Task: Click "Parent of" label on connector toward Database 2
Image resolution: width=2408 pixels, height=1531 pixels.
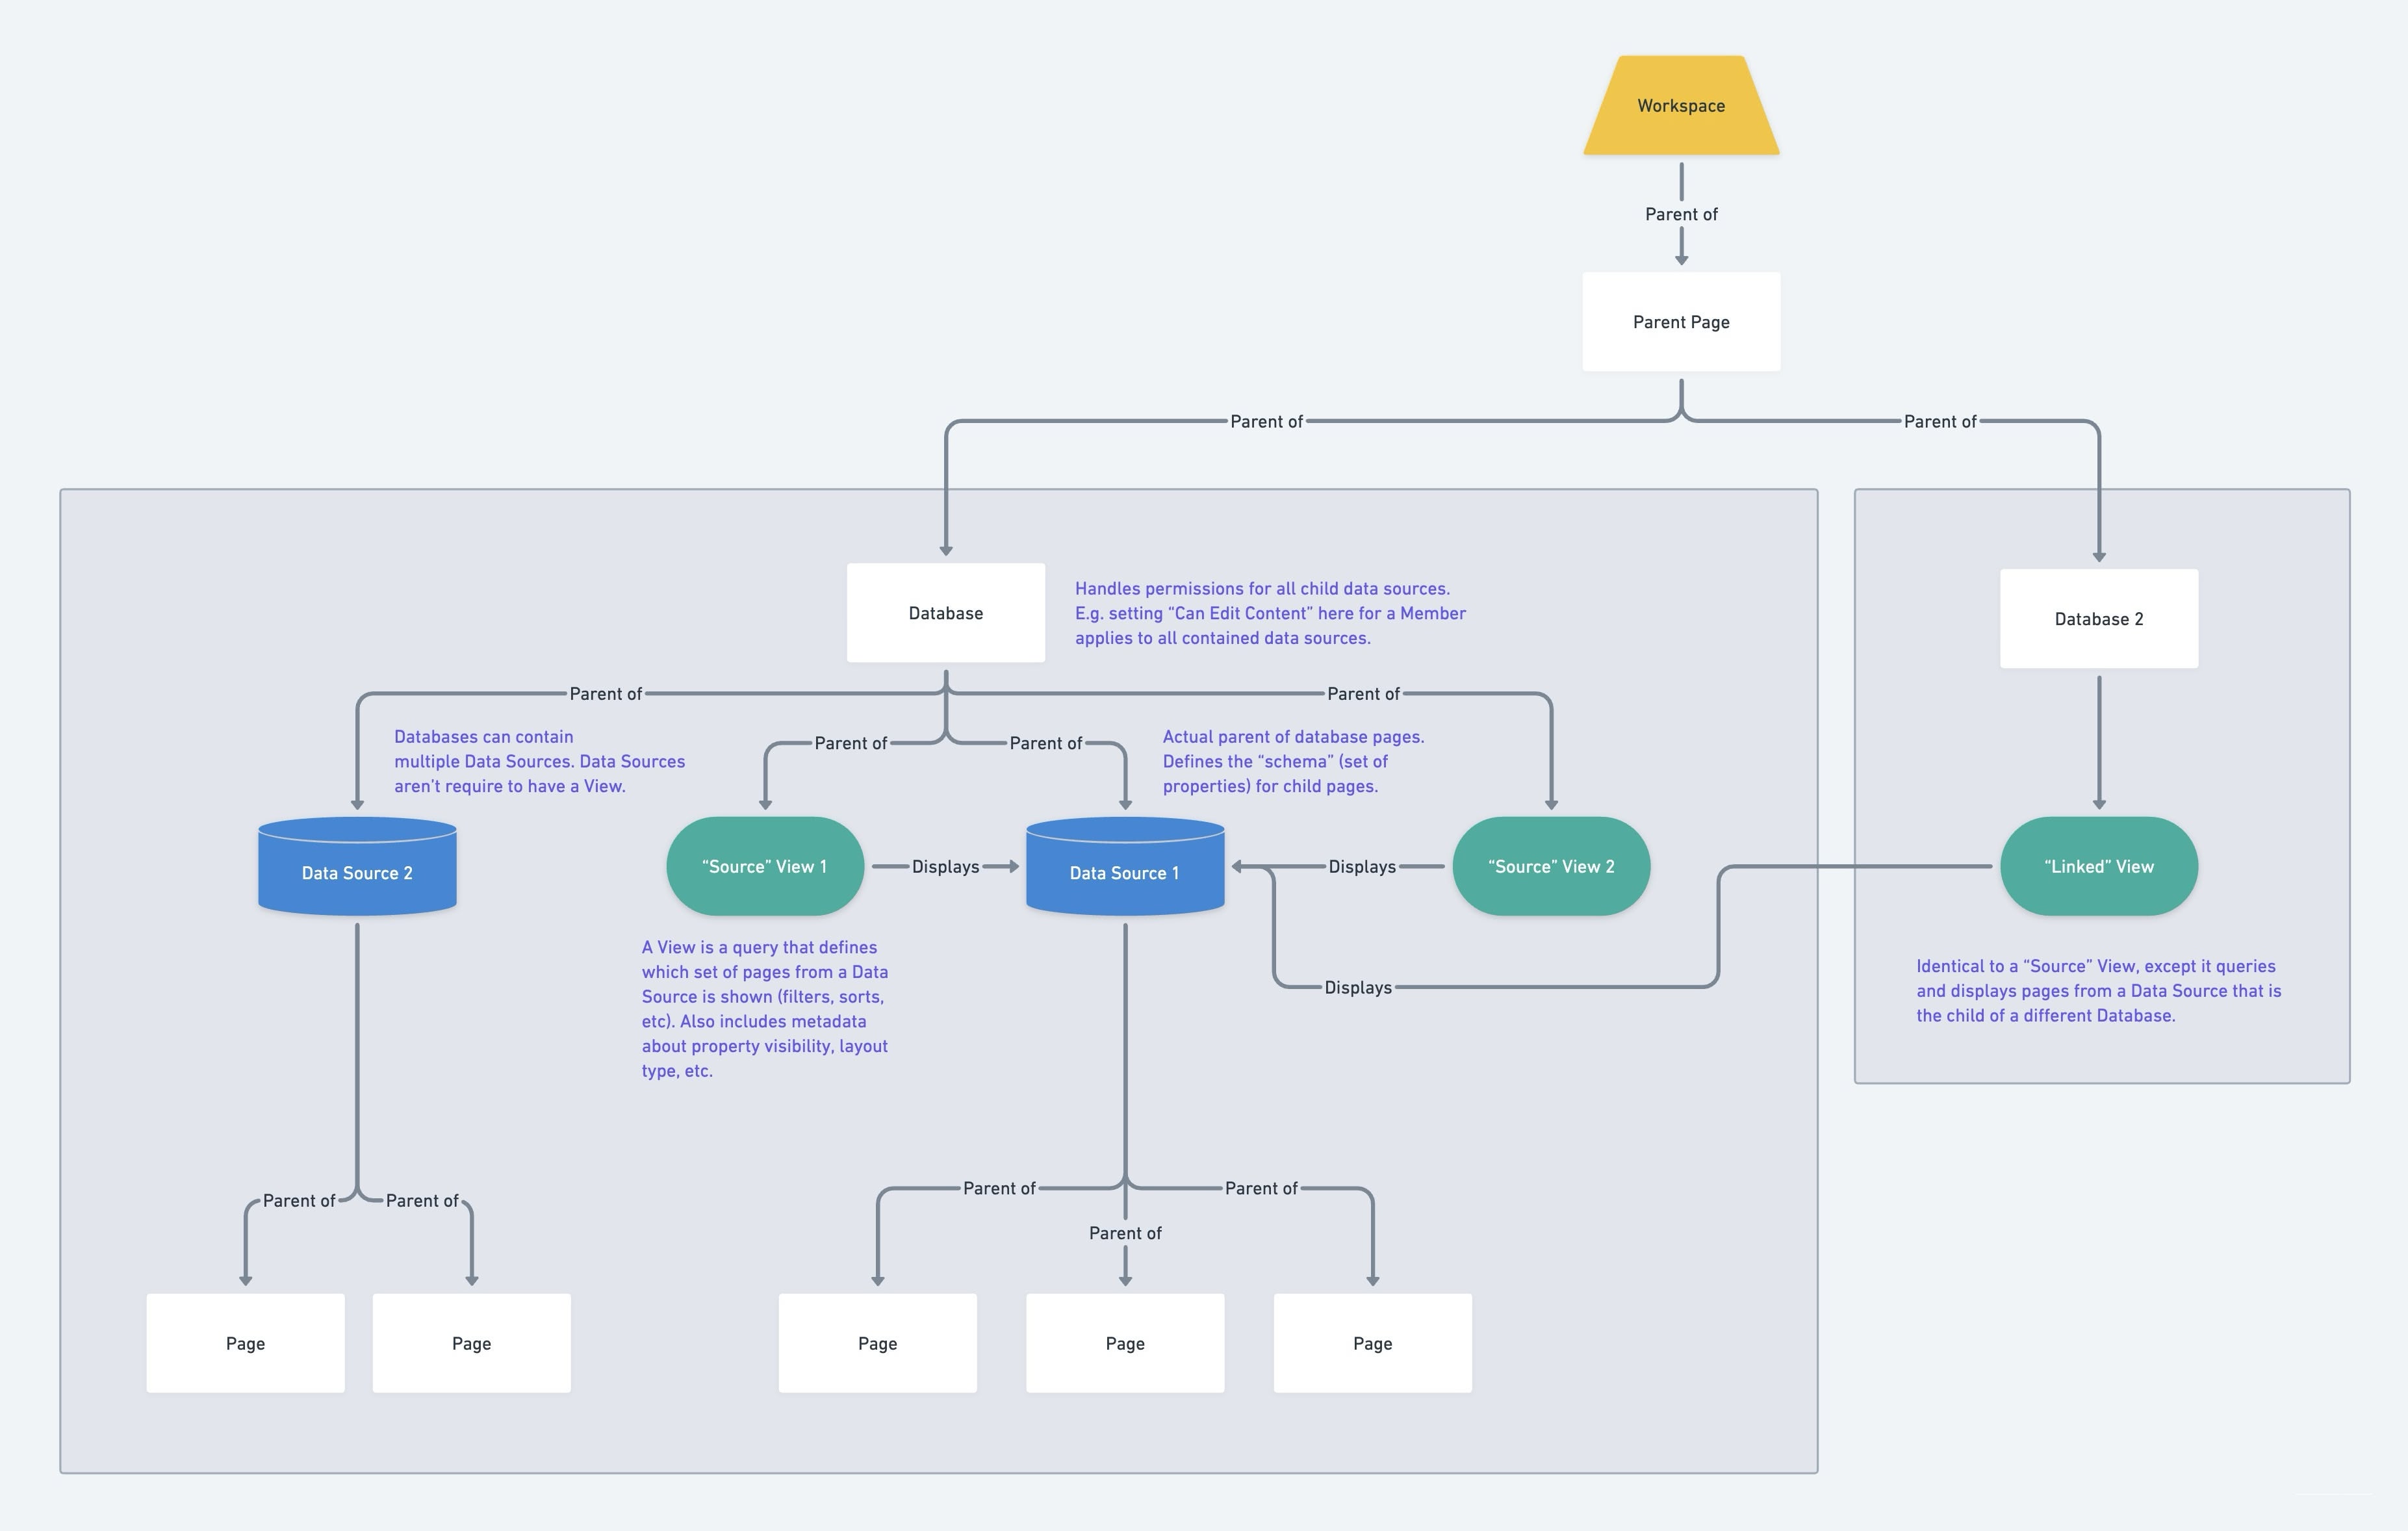Action: click(1940, 421)
